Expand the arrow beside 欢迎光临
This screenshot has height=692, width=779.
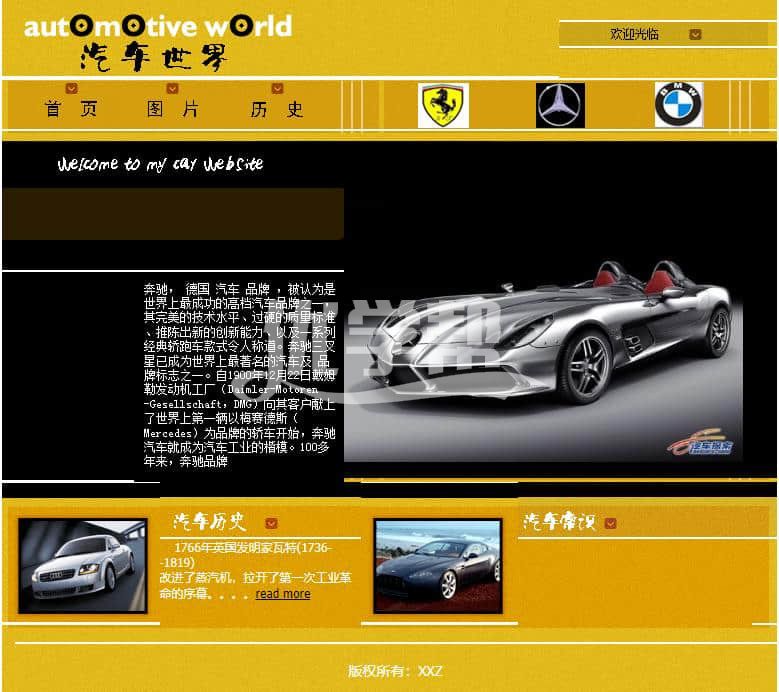(695, 35)
